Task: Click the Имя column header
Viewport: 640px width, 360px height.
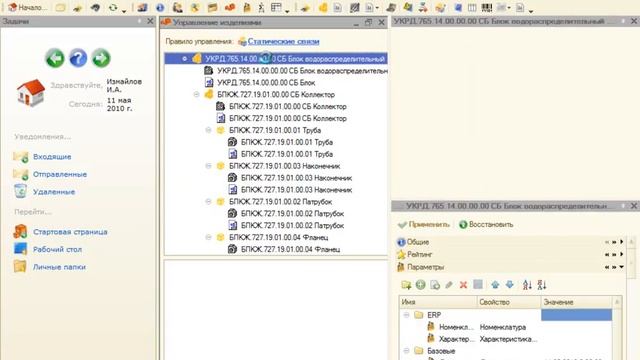Action: click(x=438, y=302)
